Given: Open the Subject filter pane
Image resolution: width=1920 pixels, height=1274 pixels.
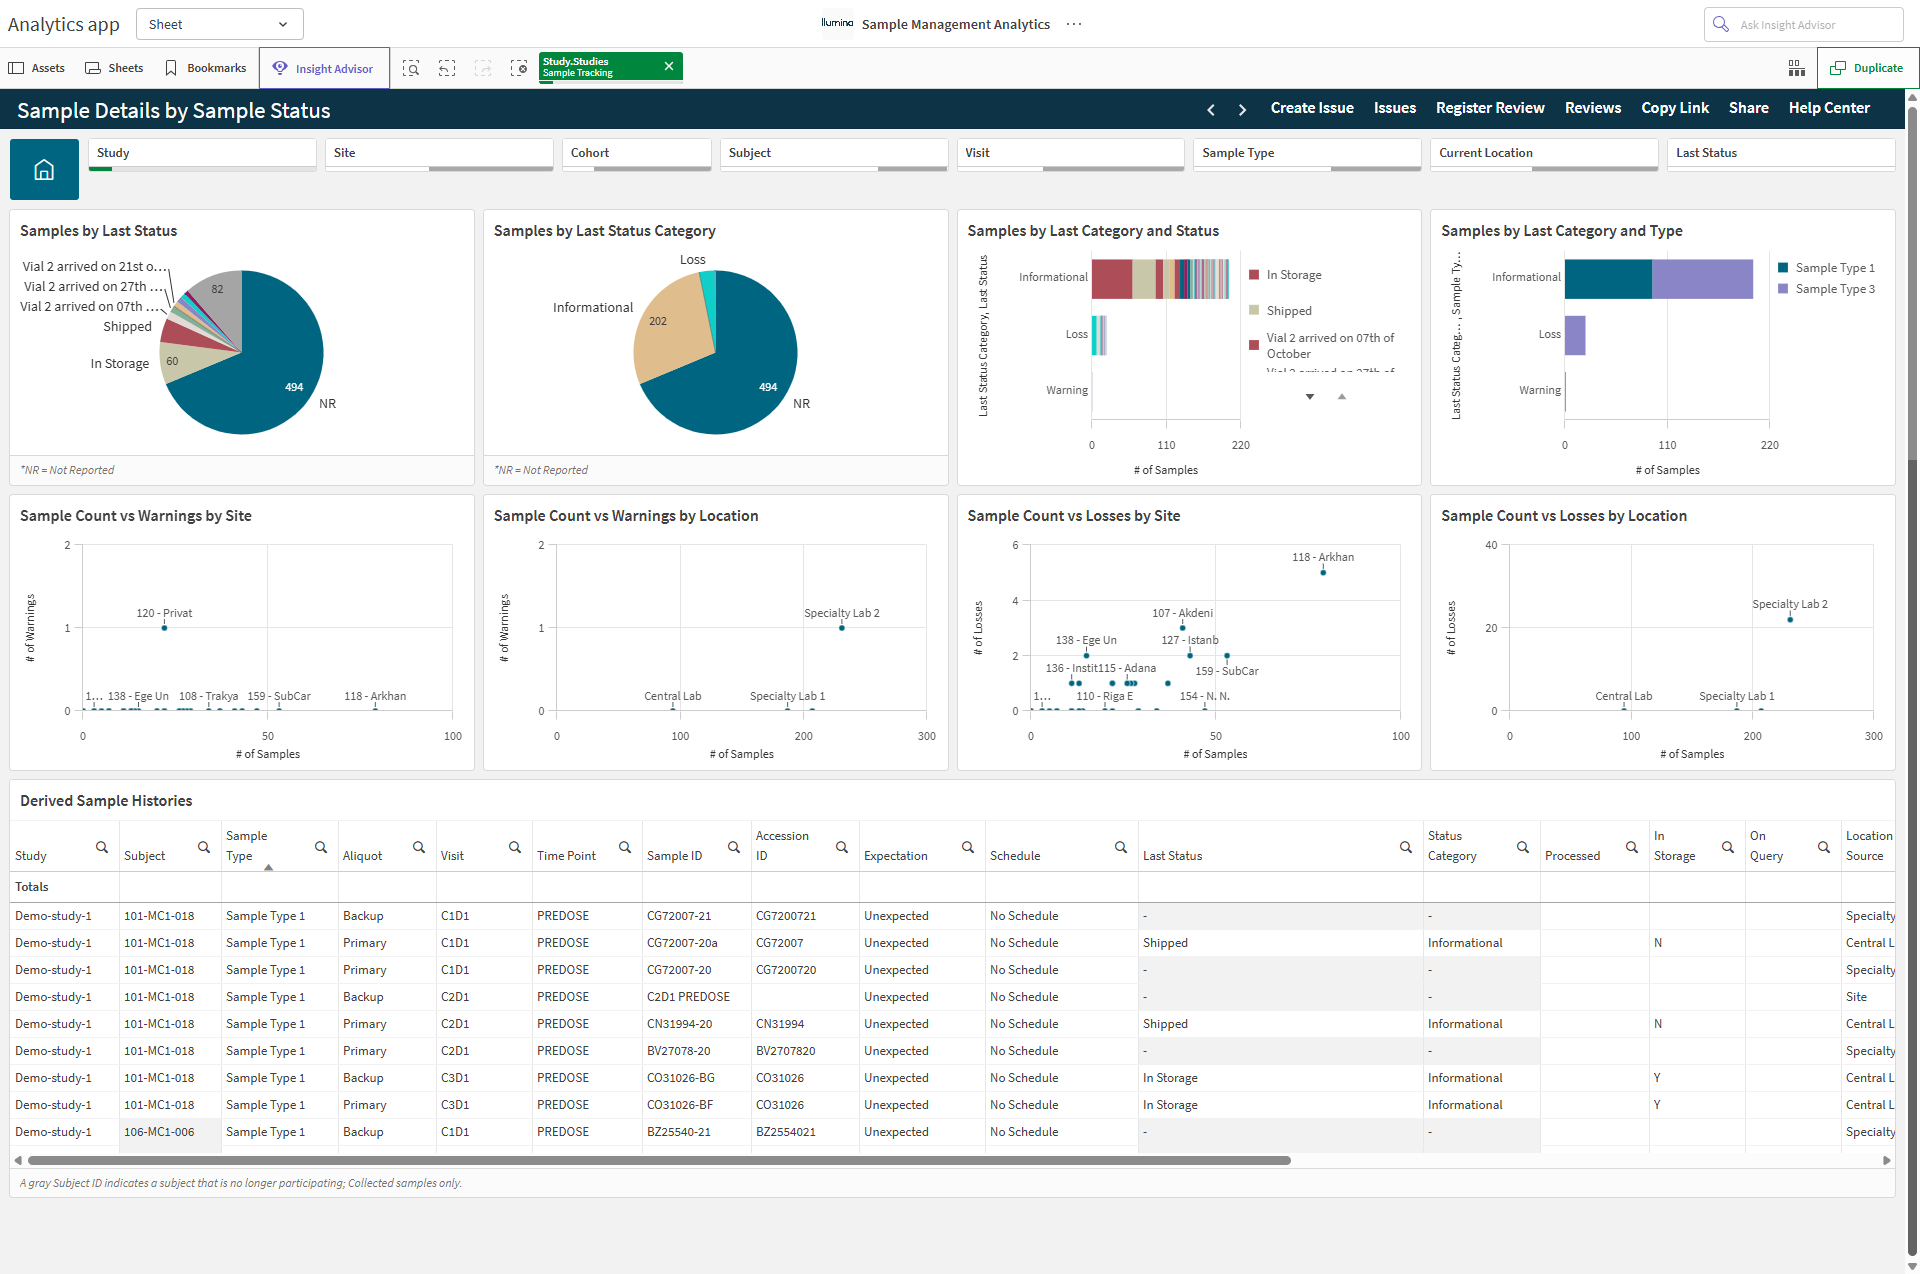Looking at the screenshot, I should [834, 154].
